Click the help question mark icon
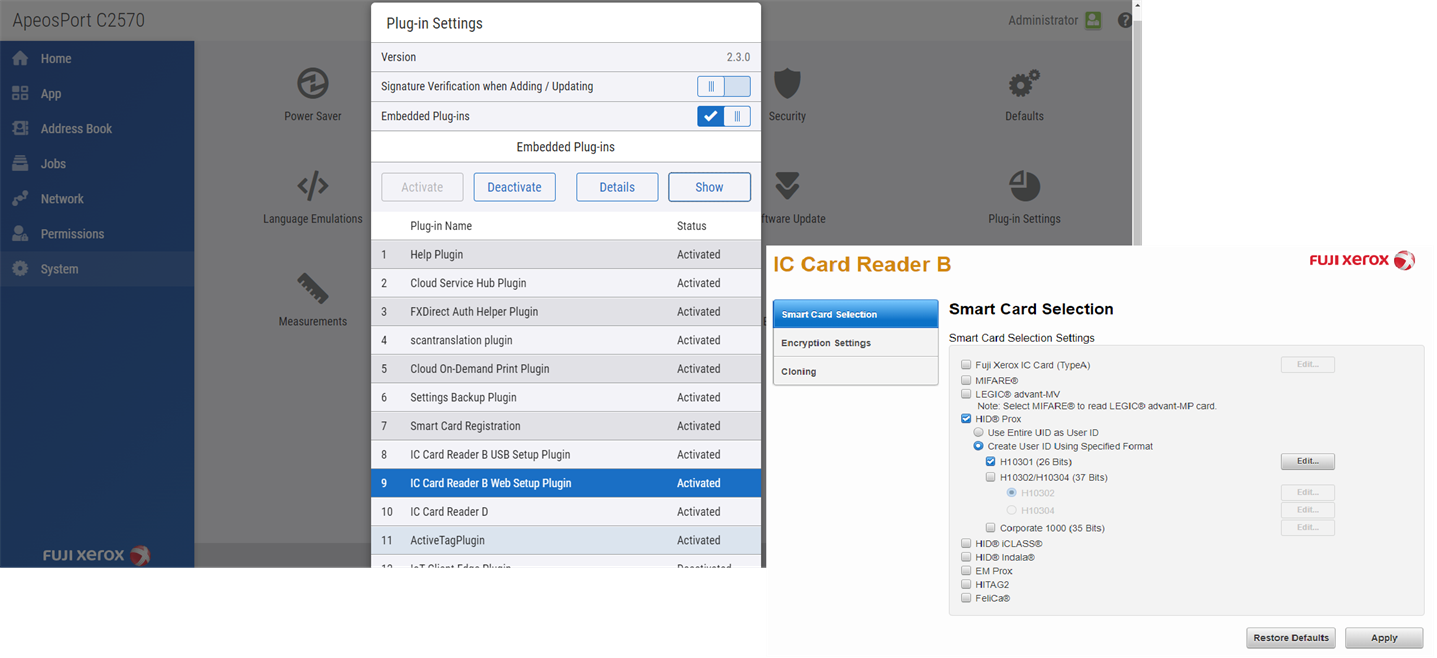Image resolution: width=1437 pixels, height=658 pixels. tap(1125, 20)
